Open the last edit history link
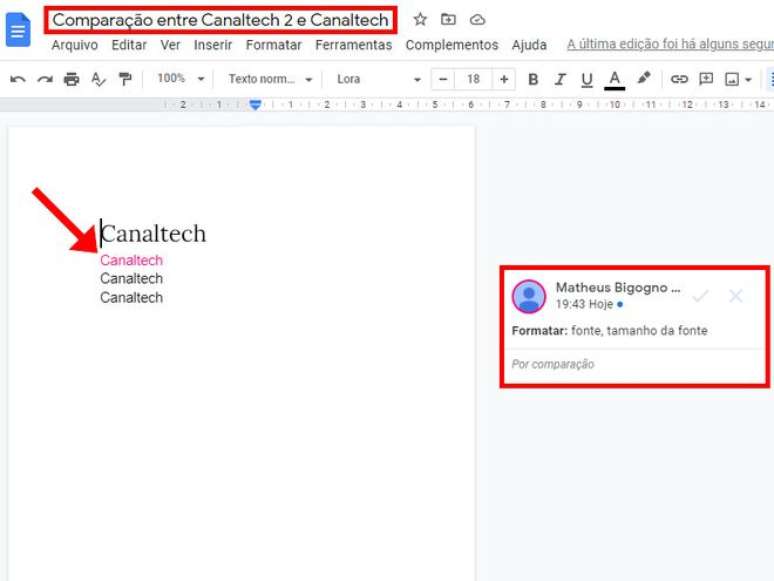Screen dimensions: 774x581 pos(670,44)
